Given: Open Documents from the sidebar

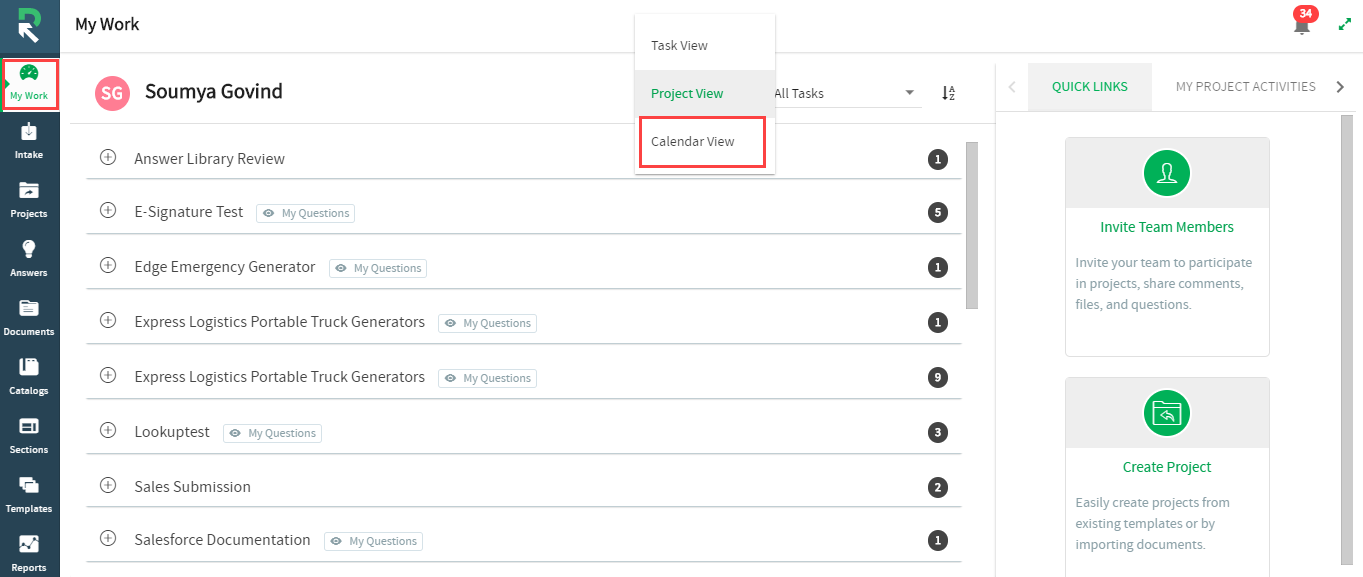Looking at the screenshot, I should click(29, 316).
